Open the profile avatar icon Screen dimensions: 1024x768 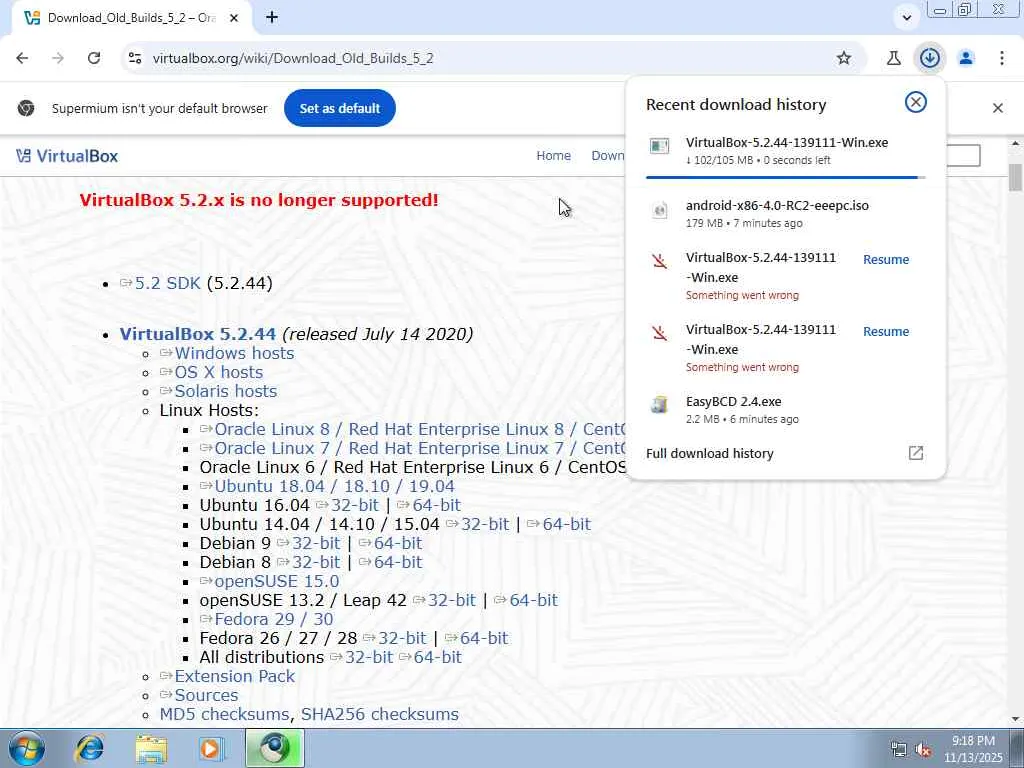(966, 58)
